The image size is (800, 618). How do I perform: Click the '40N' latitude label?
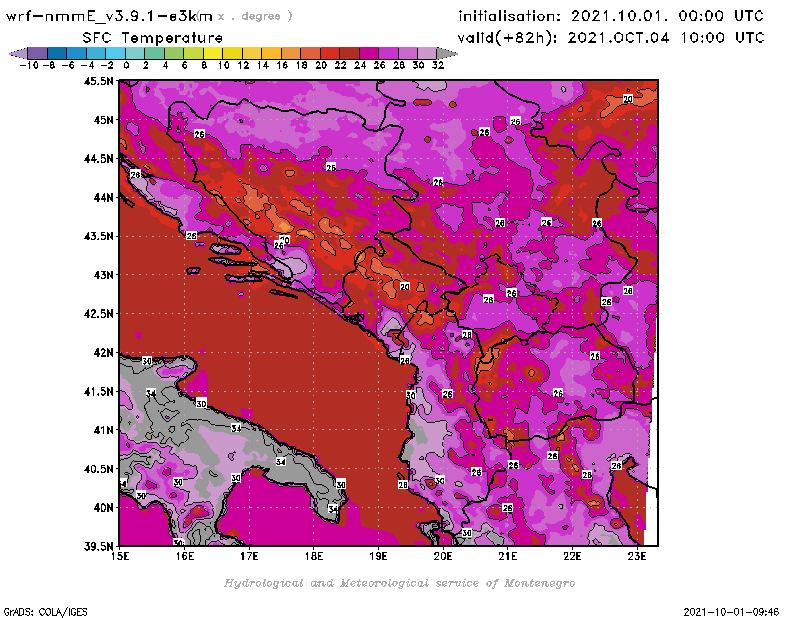[x=103, y=508]
